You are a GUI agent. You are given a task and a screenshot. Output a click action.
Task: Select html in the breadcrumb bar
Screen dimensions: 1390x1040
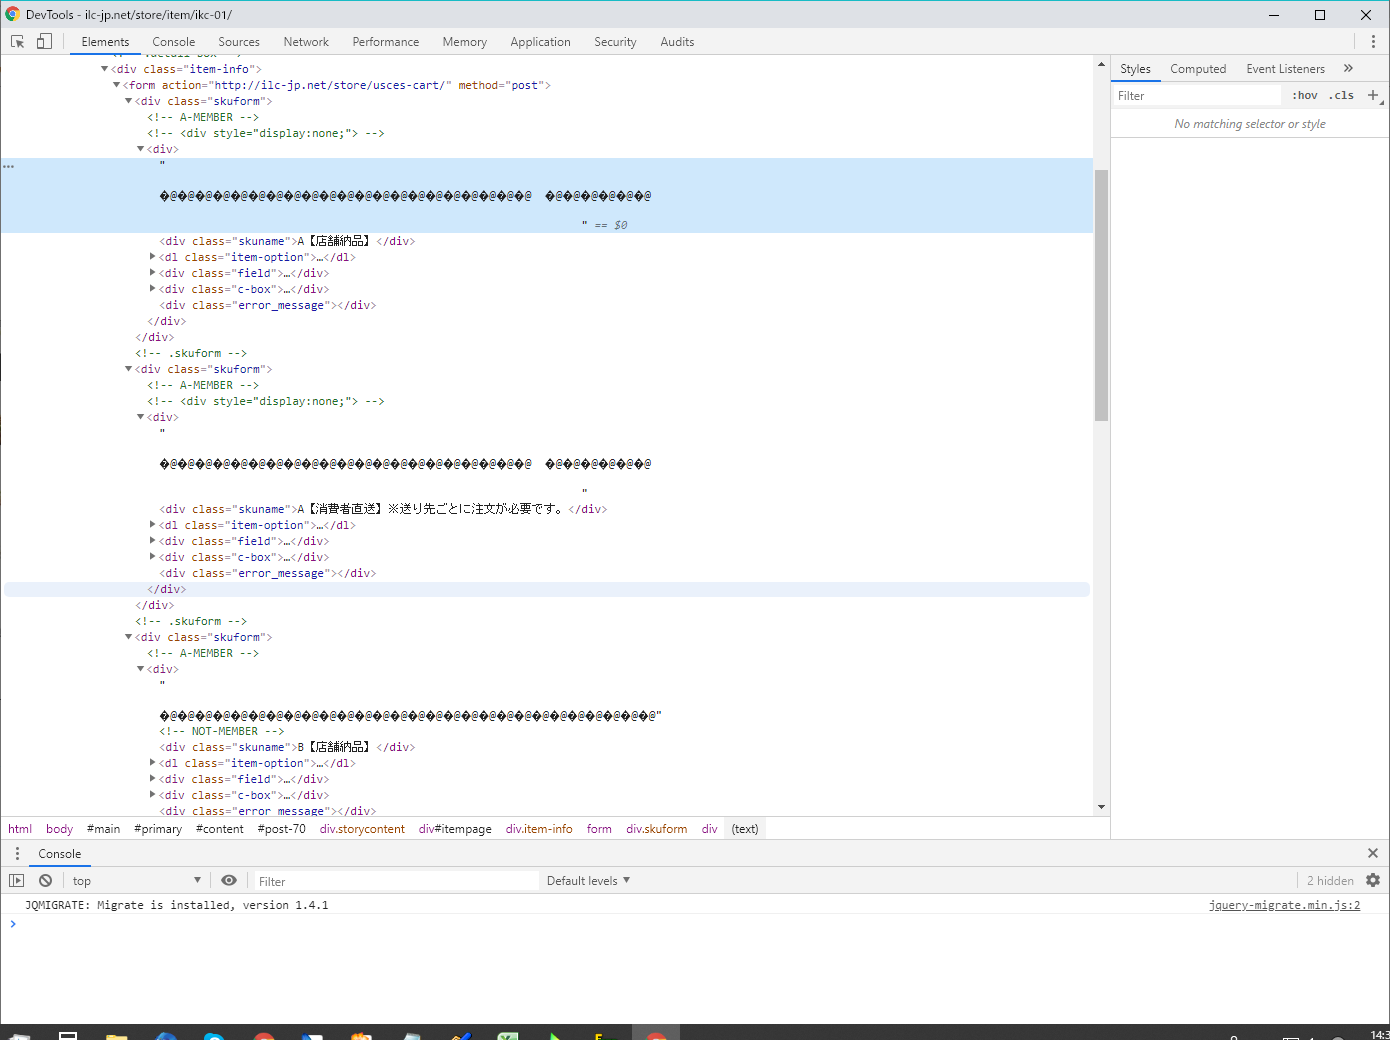tap(20, 829)
